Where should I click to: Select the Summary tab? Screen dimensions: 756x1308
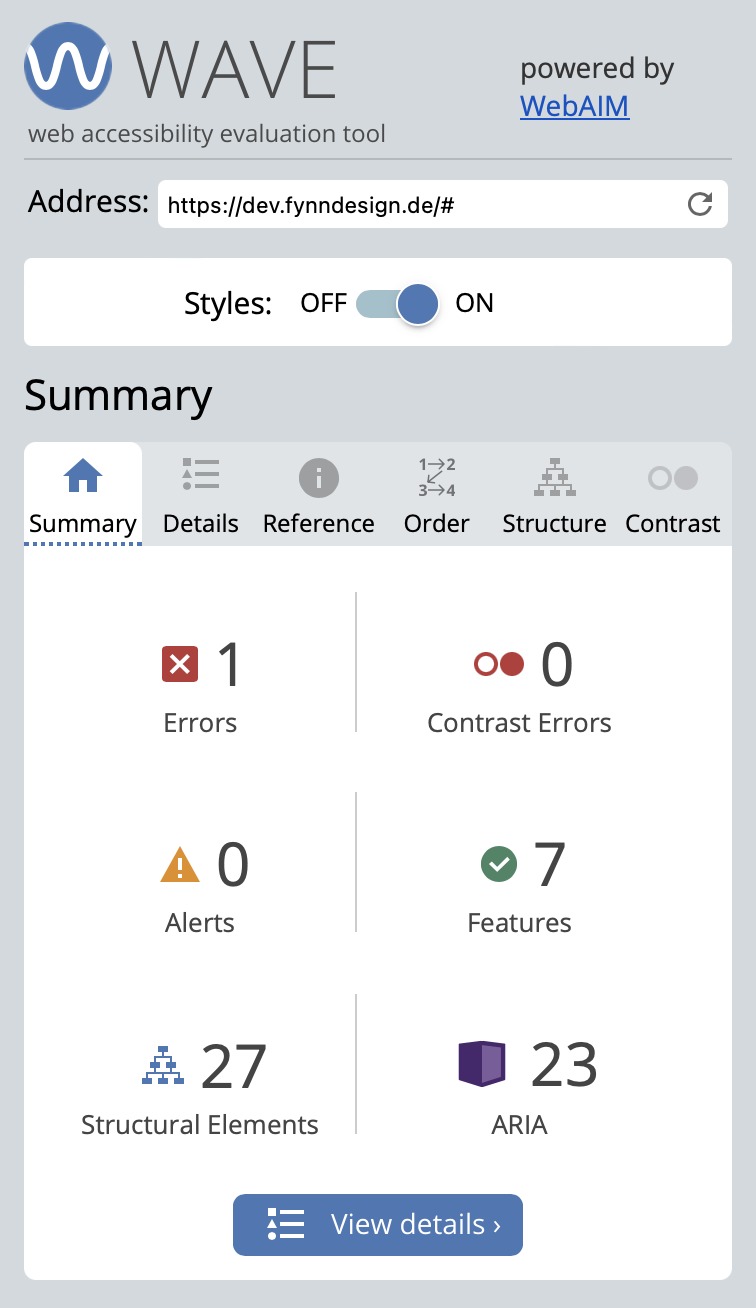point(83,495)
